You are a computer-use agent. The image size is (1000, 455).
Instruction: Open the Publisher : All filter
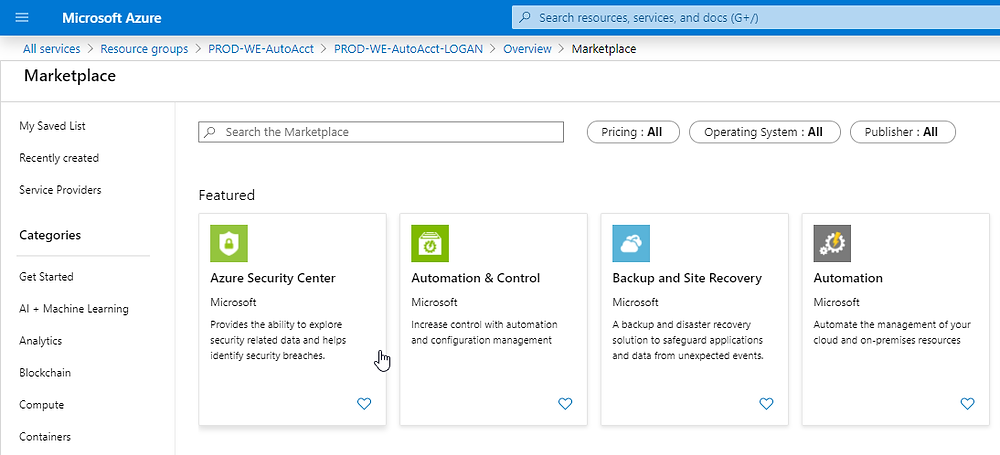903,132
